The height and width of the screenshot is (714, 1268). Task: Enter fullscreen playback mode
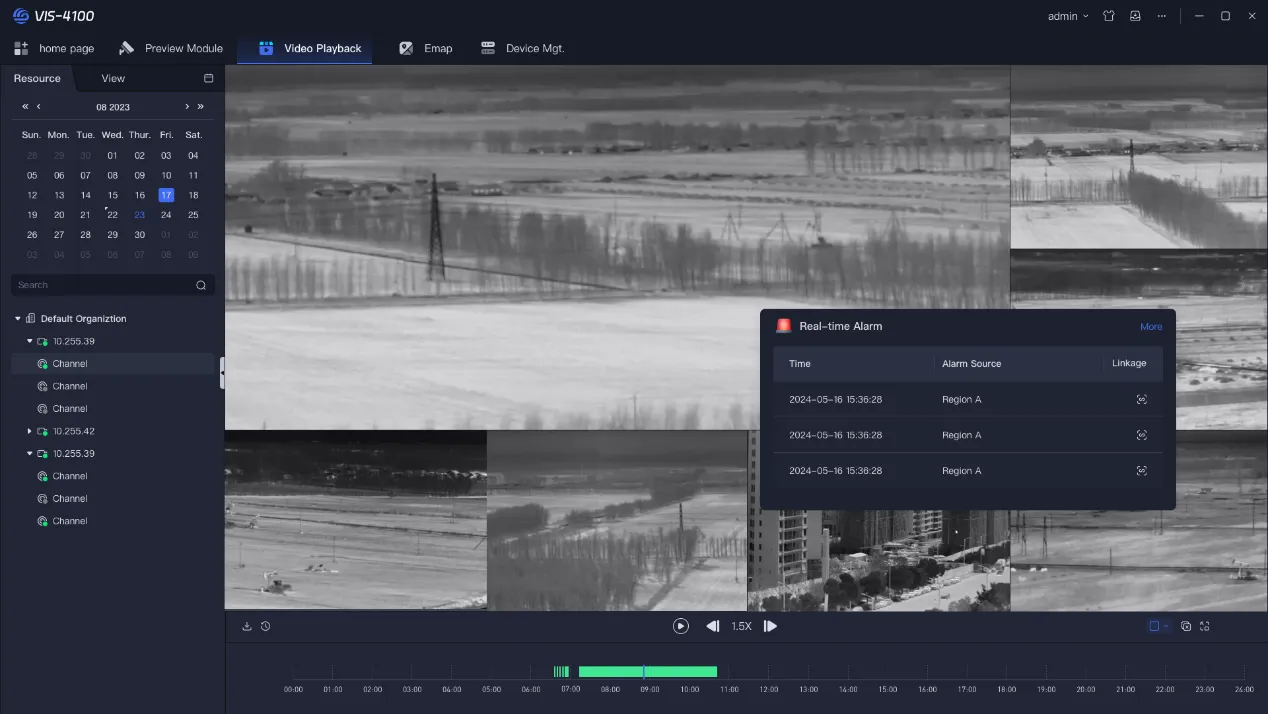tap(1204, 625)
